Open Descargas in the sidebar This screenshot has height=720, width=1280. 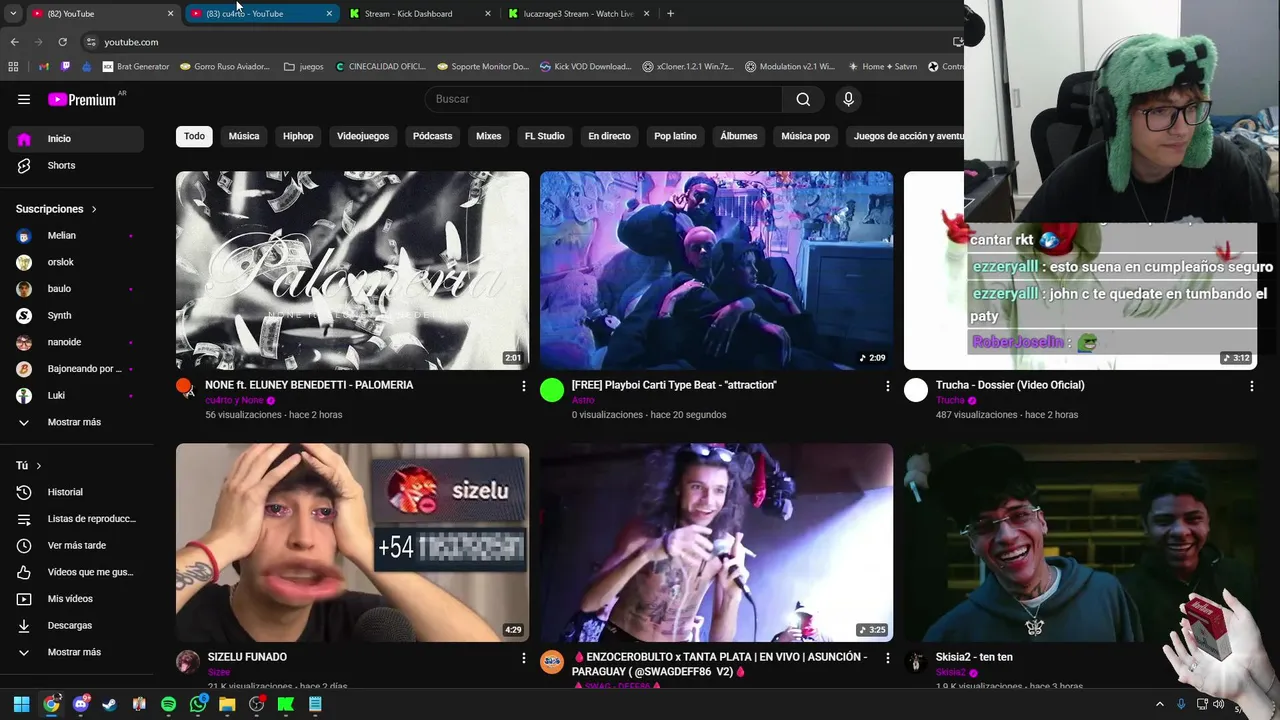(76, 625)
